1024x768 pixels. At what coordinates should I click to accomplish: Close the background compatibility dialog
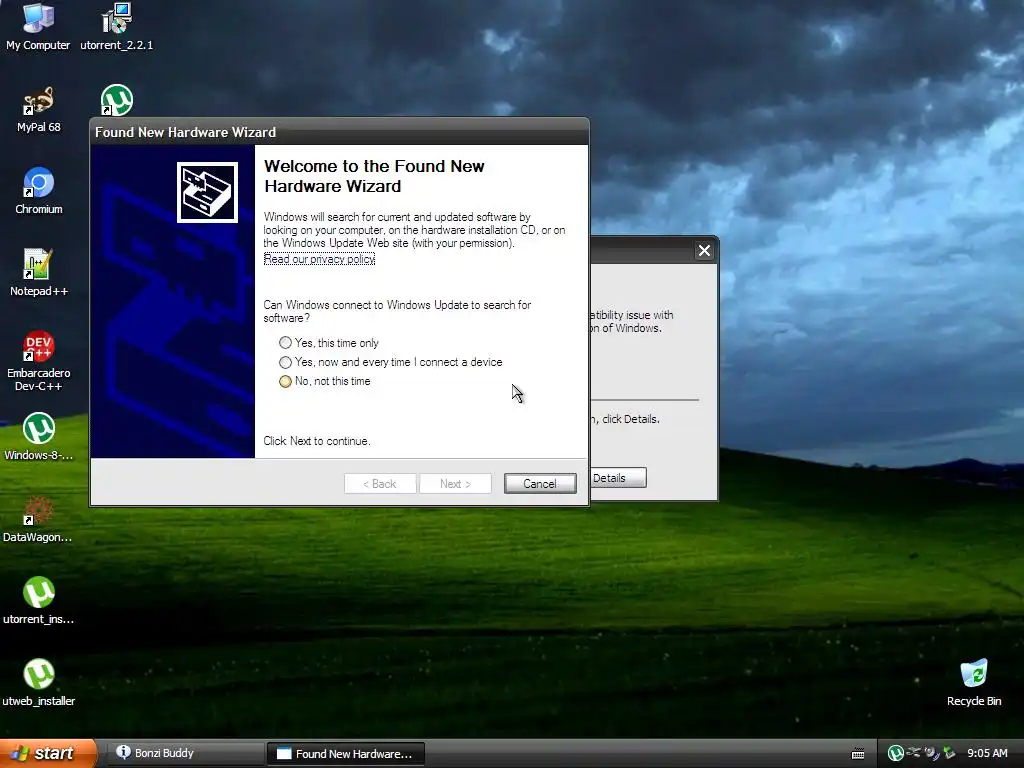click(704, 251)
